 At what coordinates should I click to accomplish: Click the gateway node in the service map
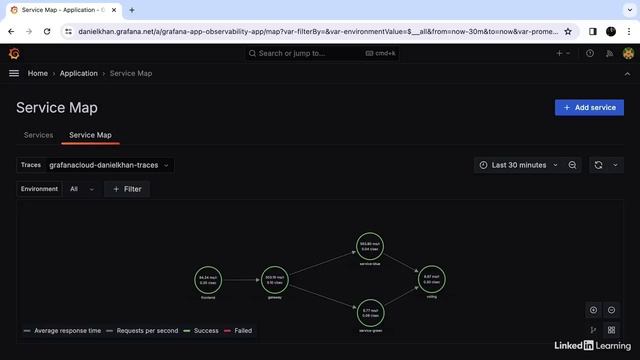click(x=275, y=280)
